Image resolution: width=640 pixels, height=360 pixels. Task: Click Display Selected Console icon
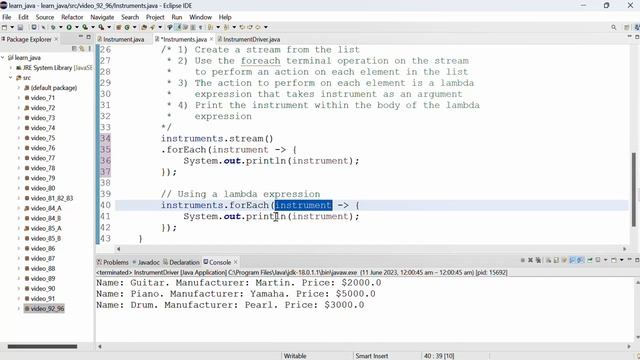coord(598,260)
